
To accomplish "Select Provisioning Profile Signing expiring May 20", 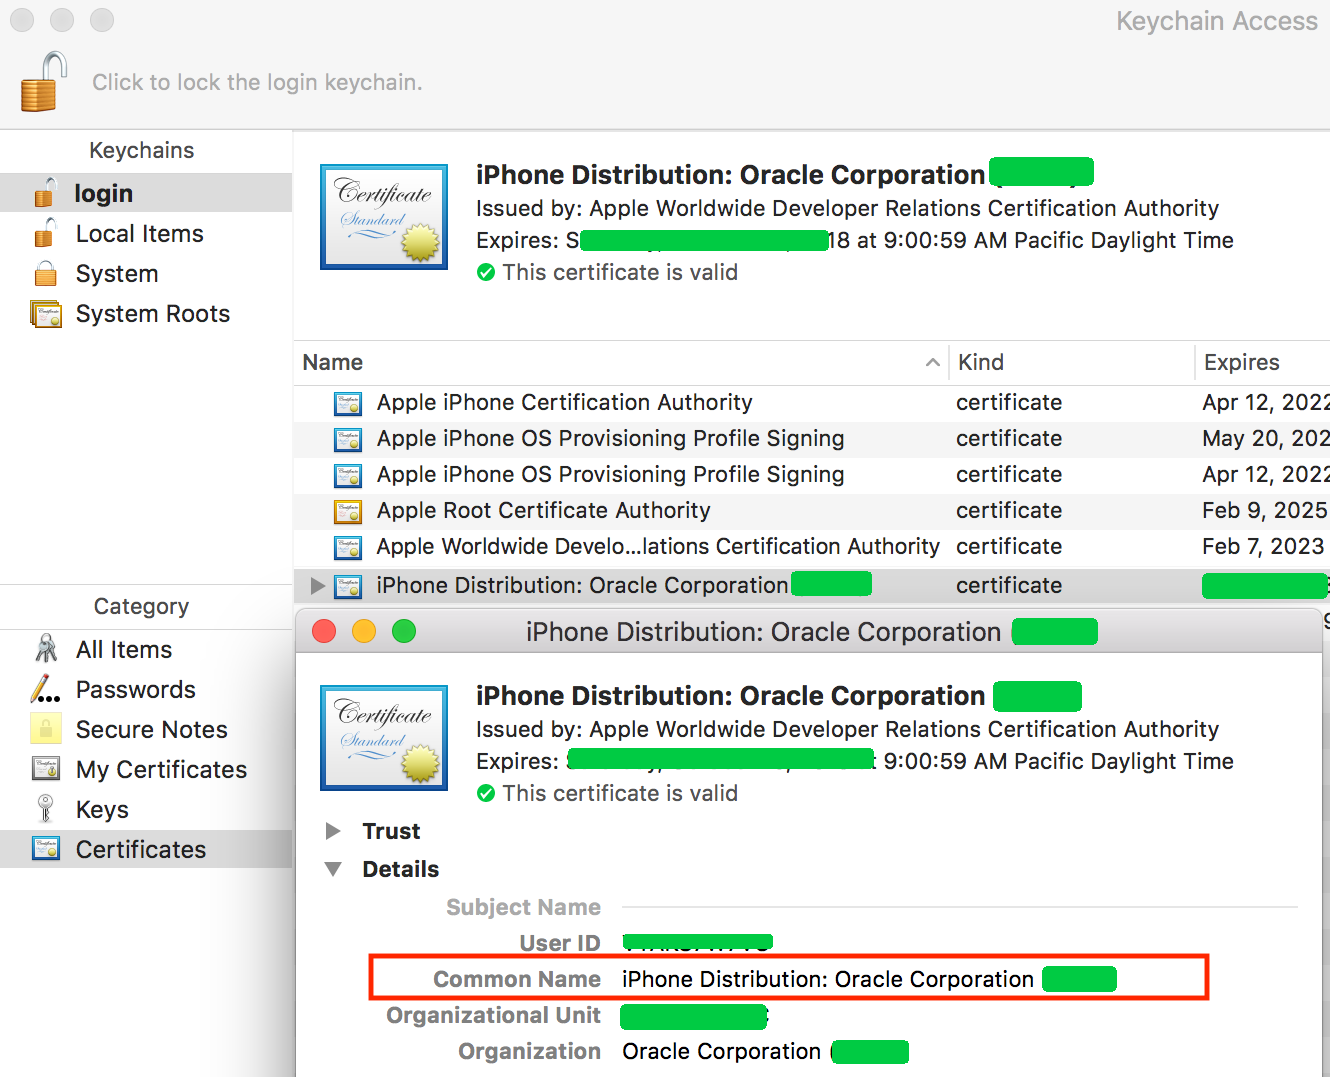I will tap(812, 439).
